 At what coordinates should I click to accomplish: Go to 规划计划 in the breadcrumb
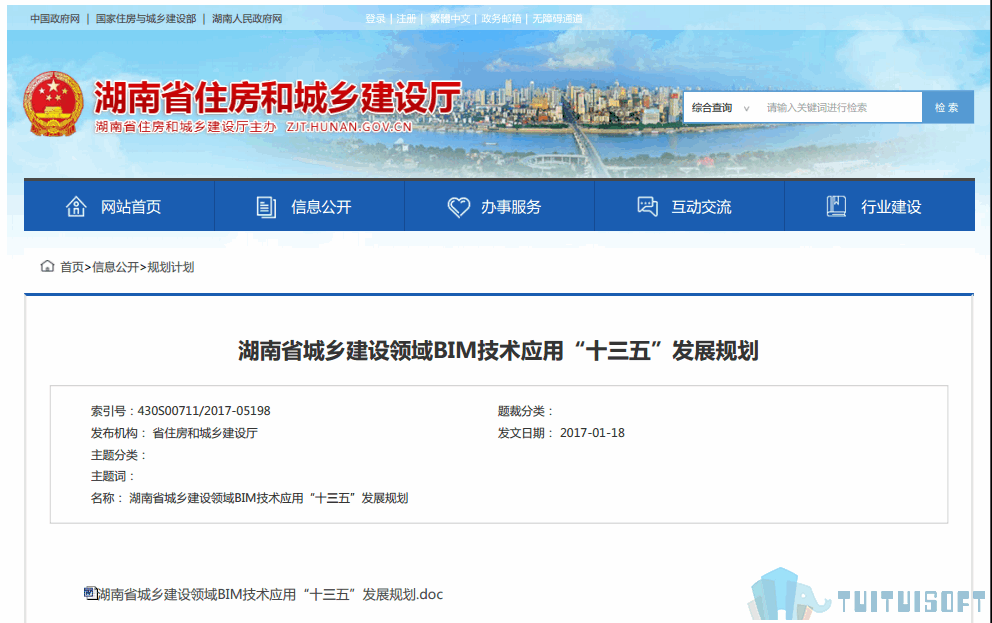tap(171, 267)
